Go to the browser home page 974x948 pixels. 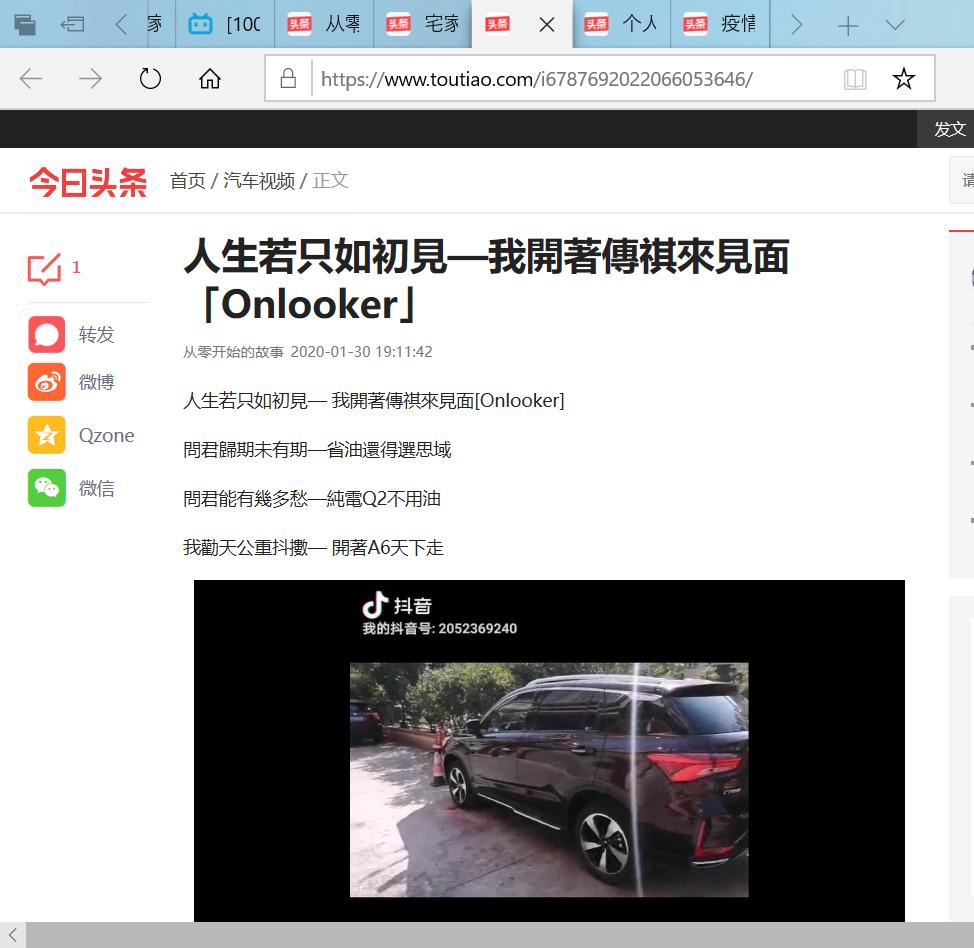click(209, 78)
